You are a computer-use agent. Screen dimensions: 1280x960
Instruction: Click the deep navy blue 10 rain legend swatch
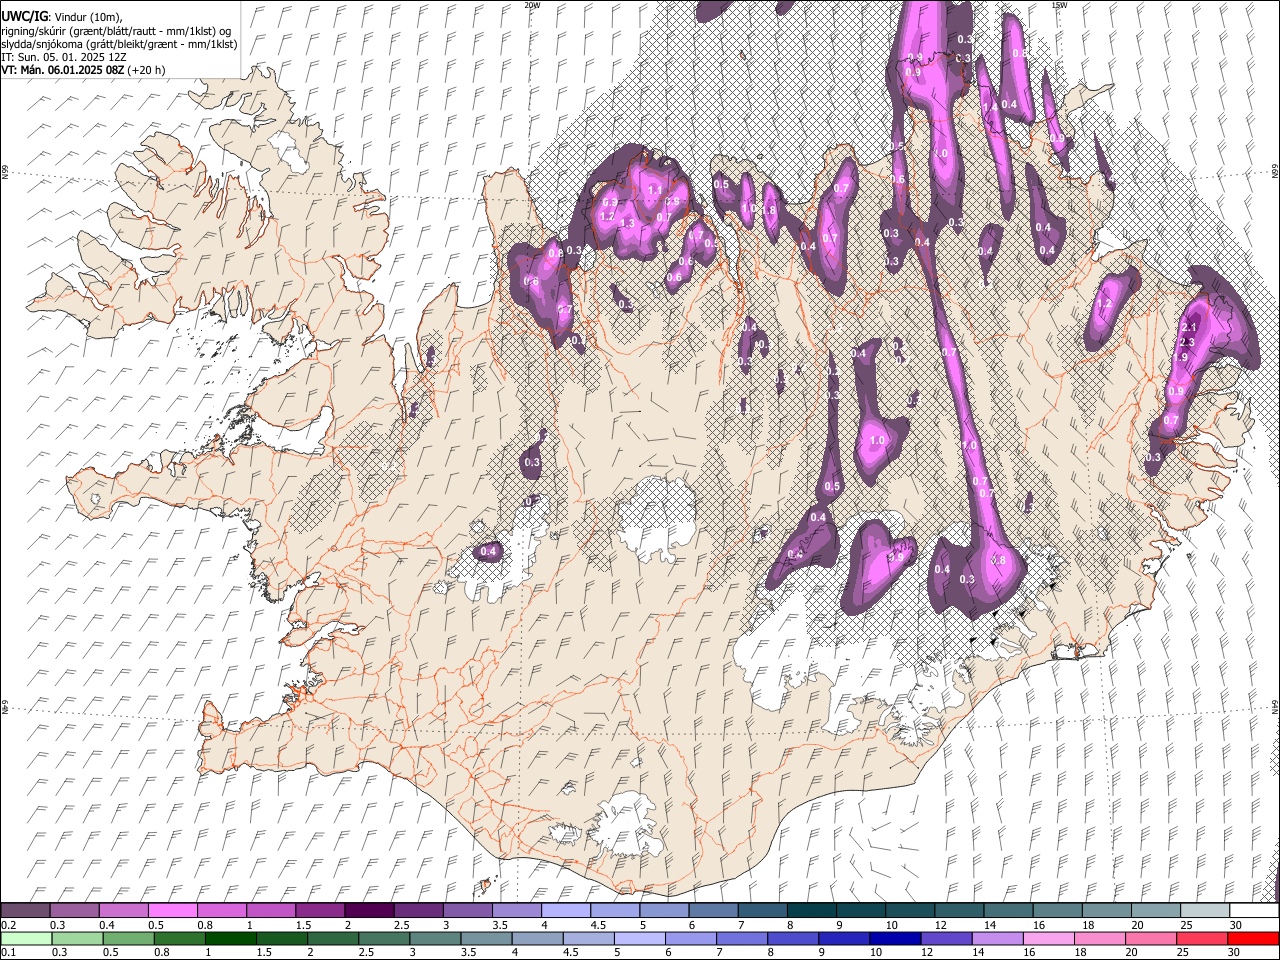[895, 938]
